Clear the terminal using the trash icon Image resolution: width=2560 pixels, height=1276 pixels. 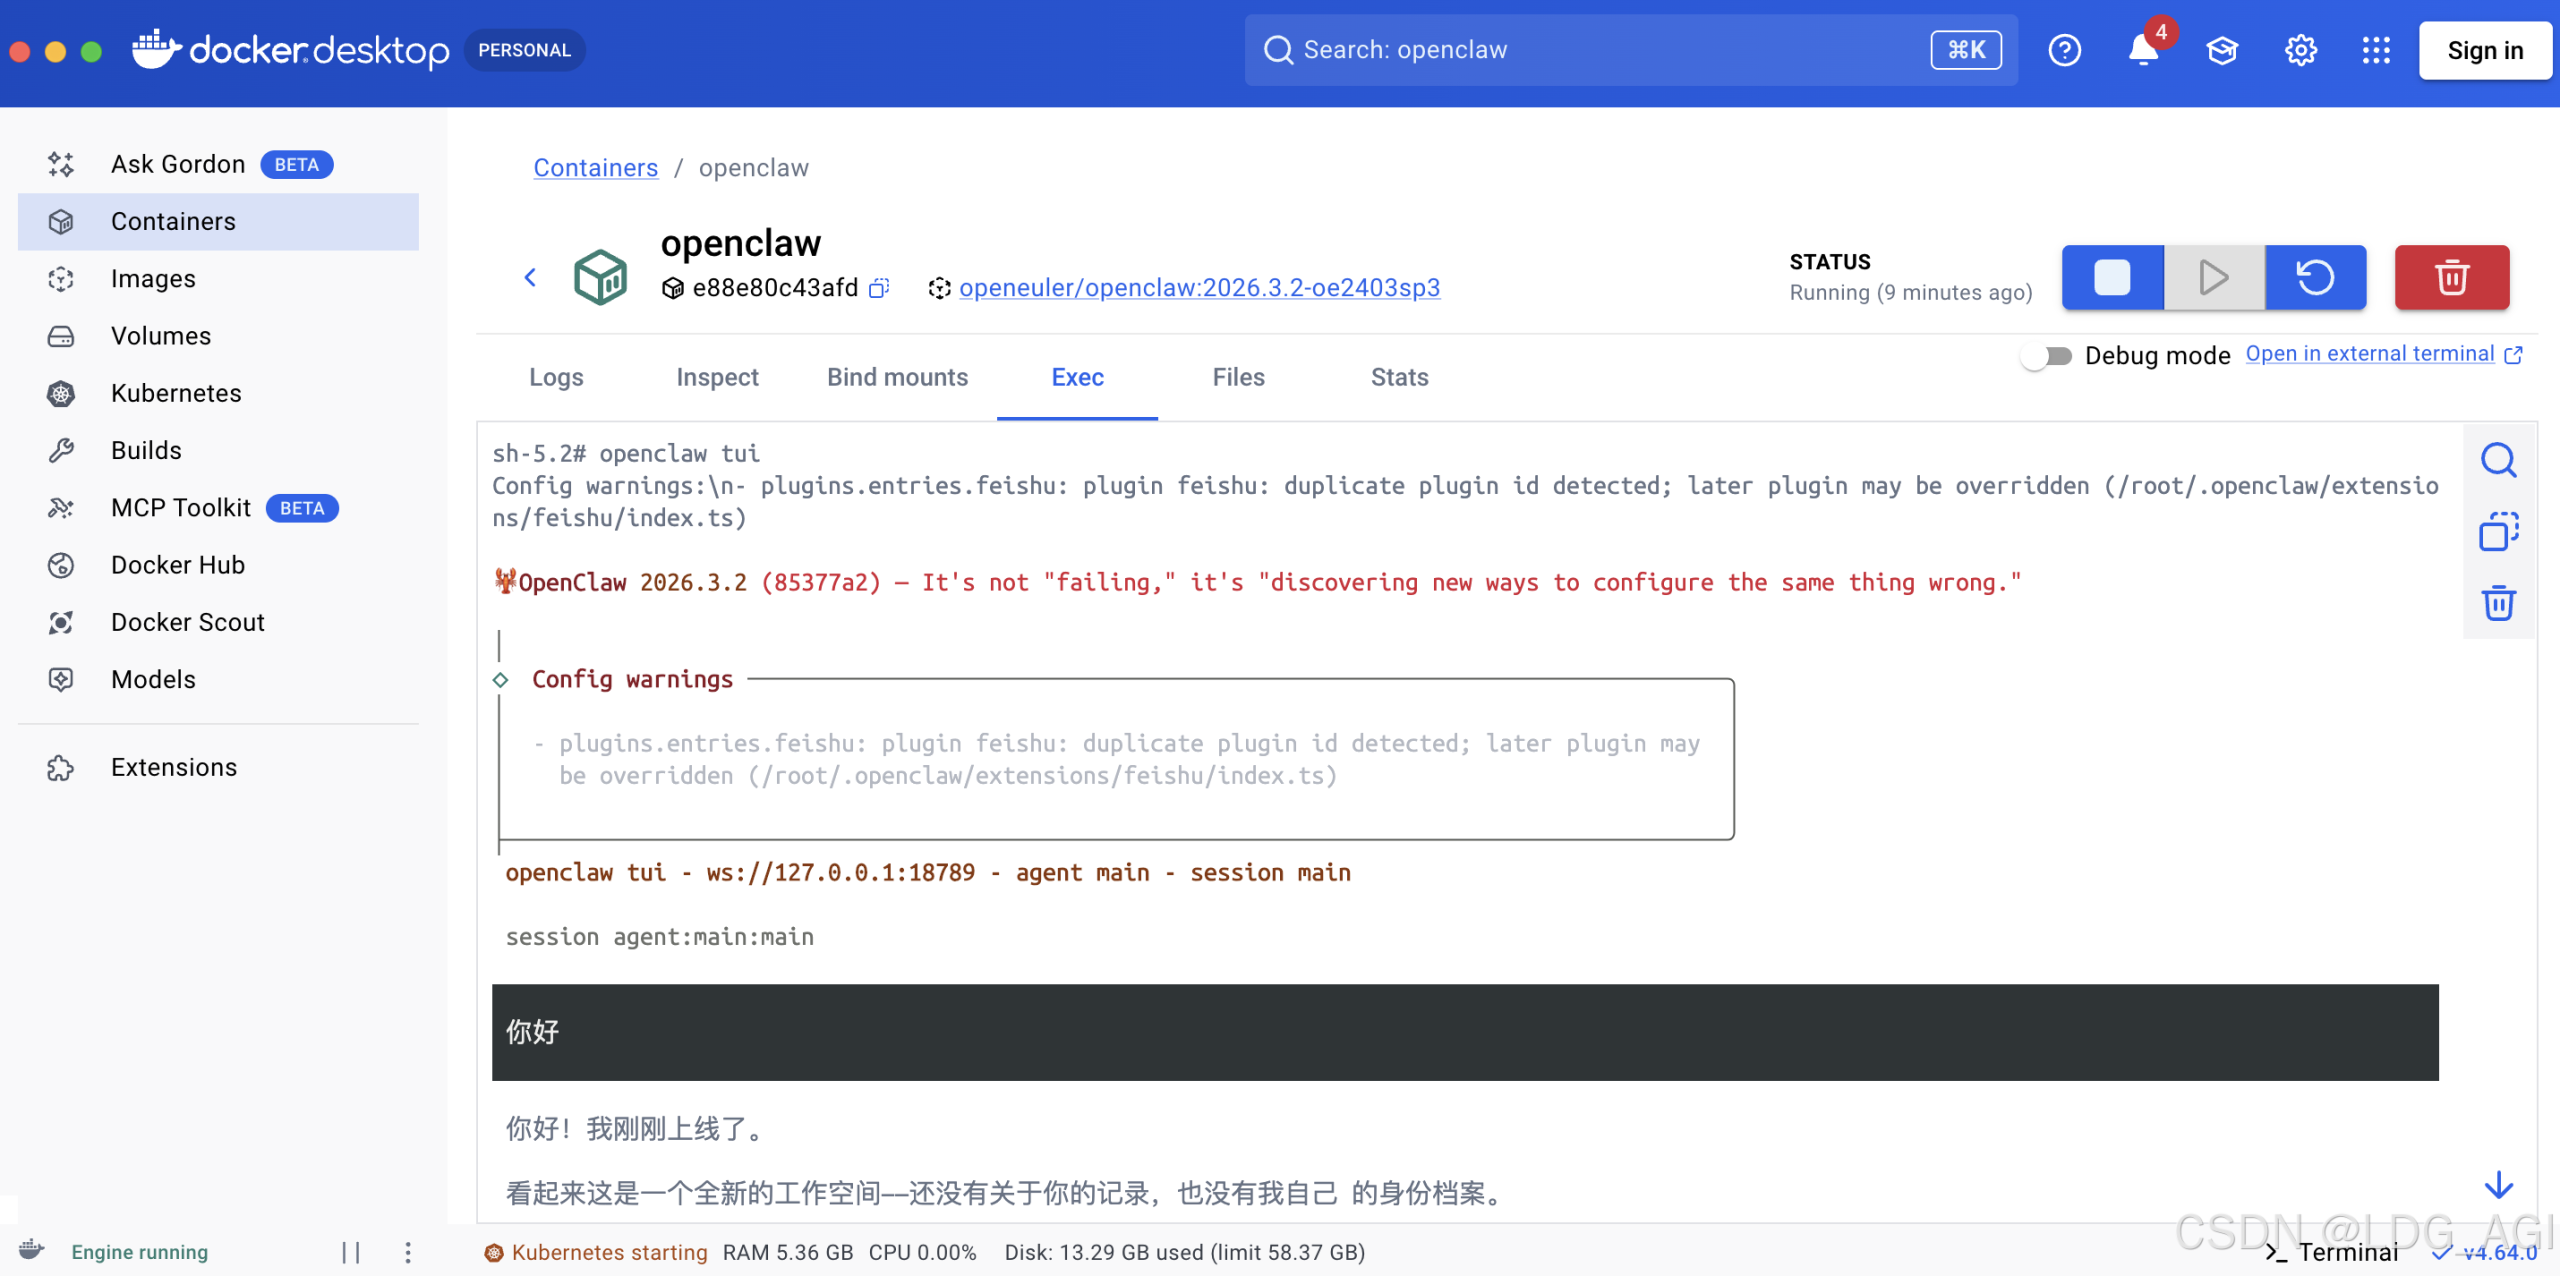(x=2499, y=602)
